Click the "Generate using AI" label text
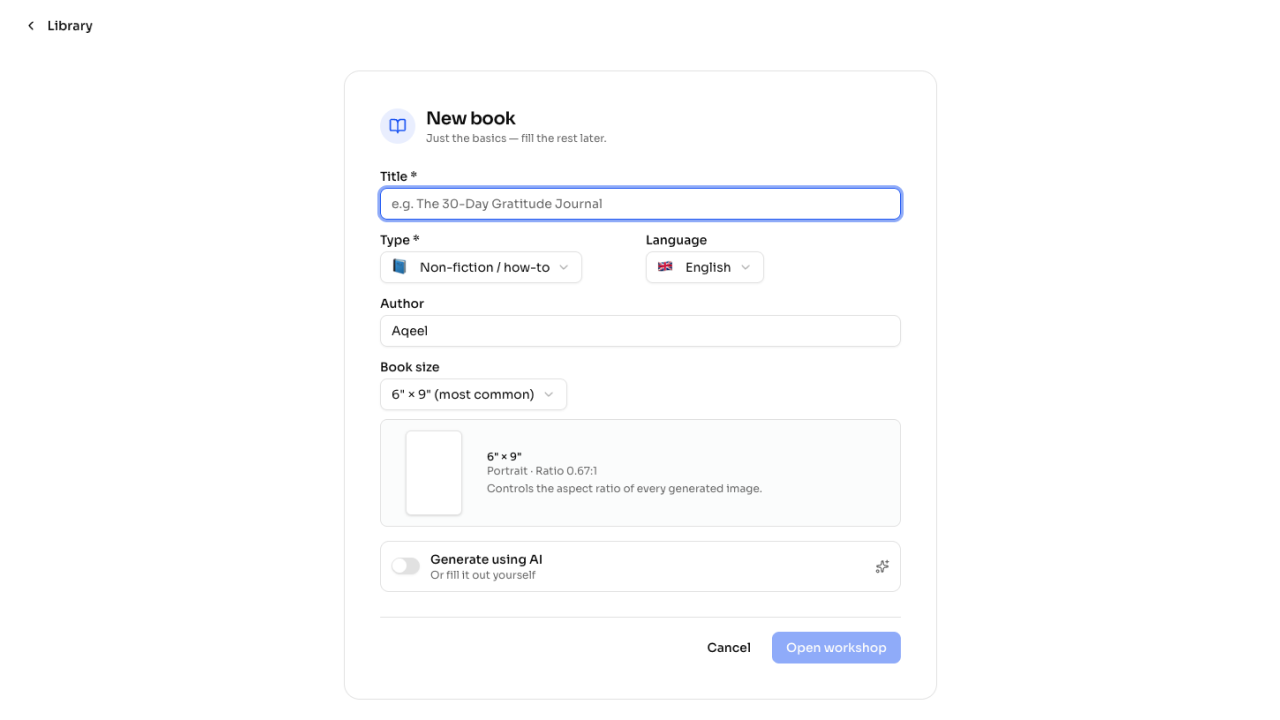 click(x=486, y=559)
